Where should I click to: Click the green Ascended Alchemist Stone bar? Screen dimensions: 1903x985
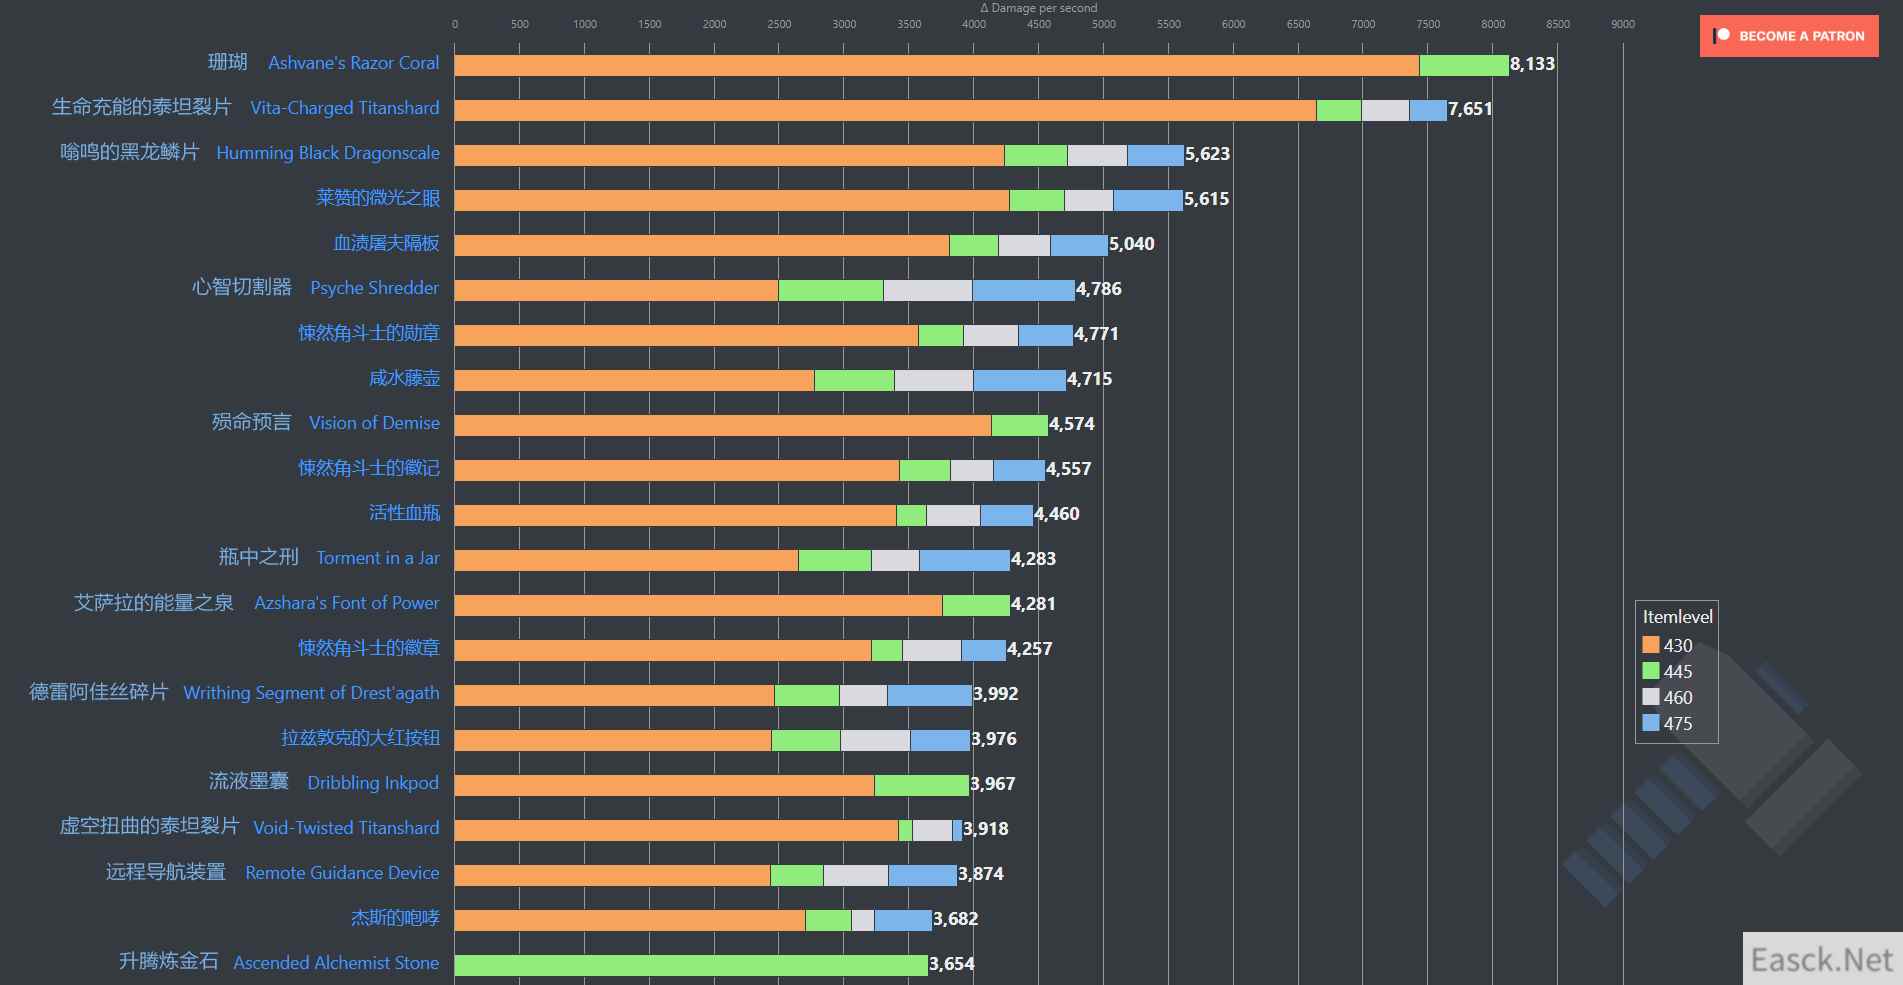click(x=690, y=965)
